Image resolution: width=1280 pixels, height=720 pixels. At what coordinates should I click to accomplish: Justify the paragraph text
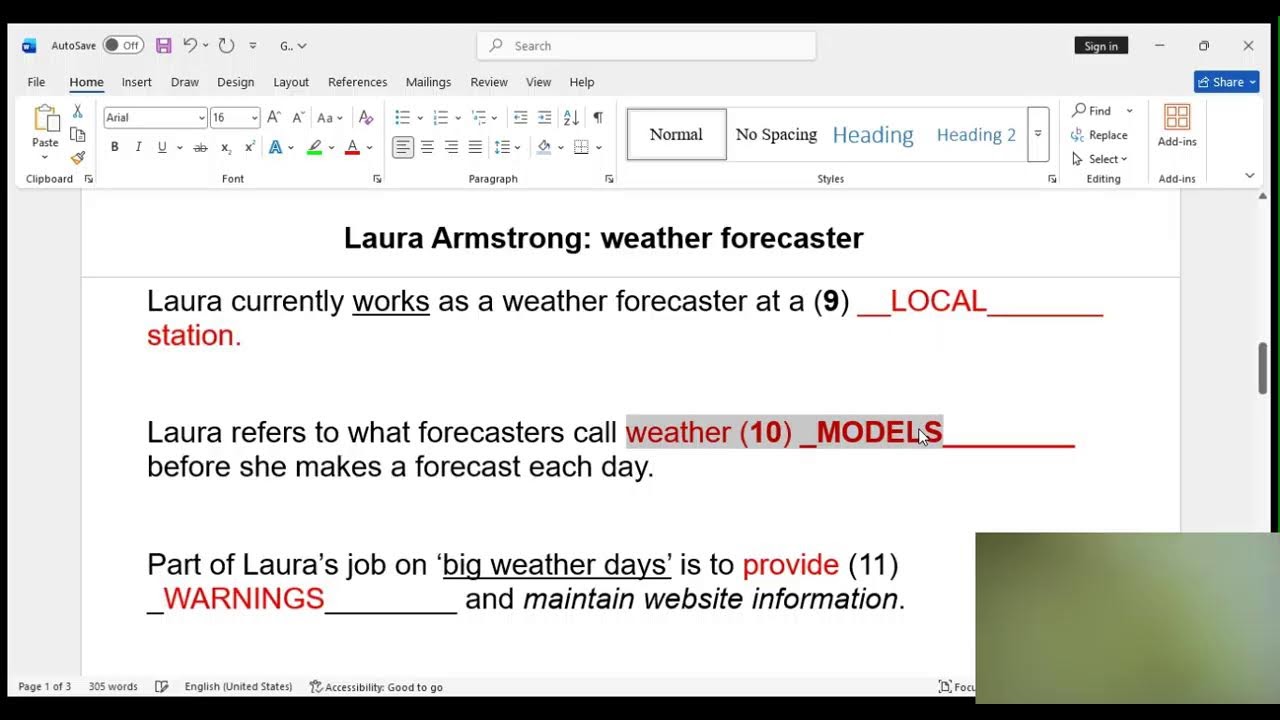click(475, 147)
